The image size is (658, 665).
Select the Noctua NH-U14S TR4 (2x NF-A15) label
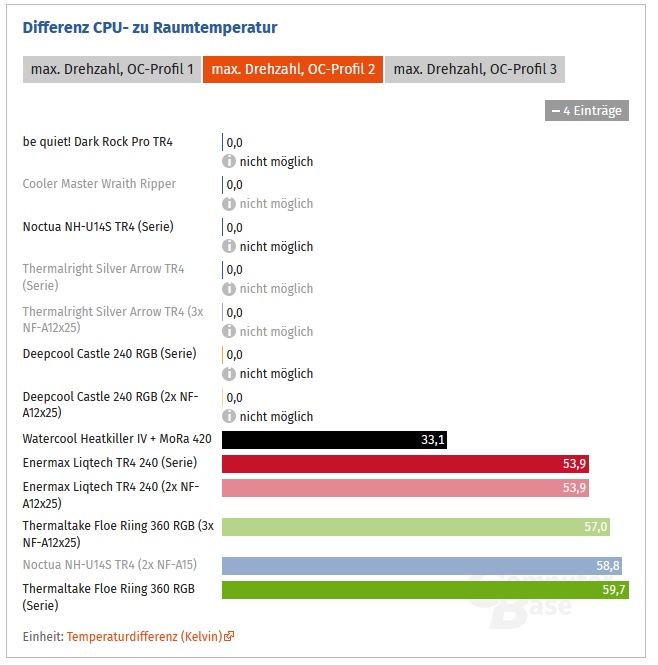[110, 565]
